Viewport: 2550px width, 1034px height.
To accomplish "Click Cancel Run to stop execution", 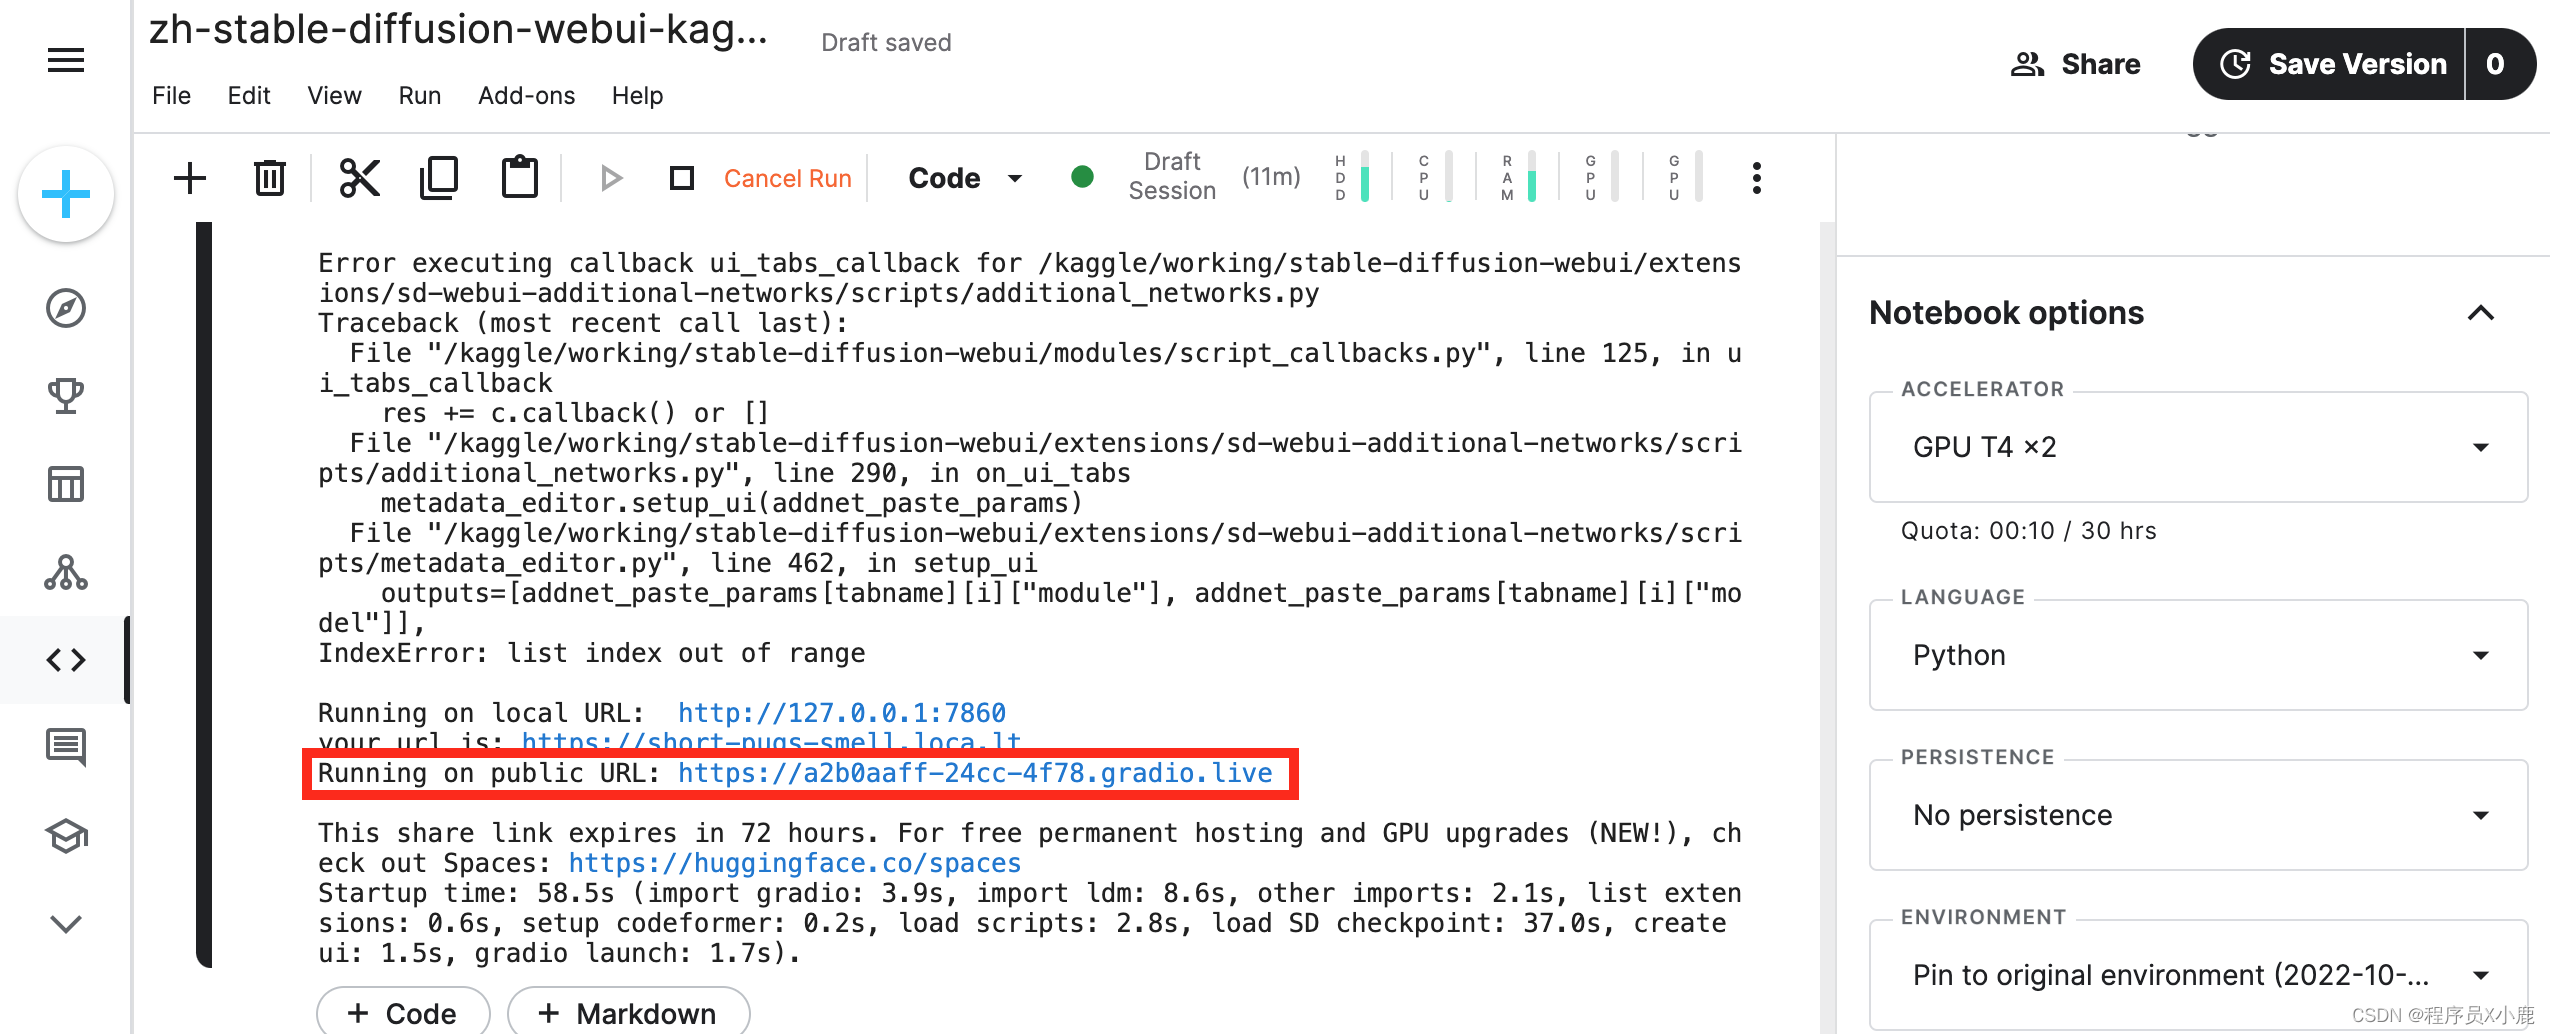I will pos(787,177).
